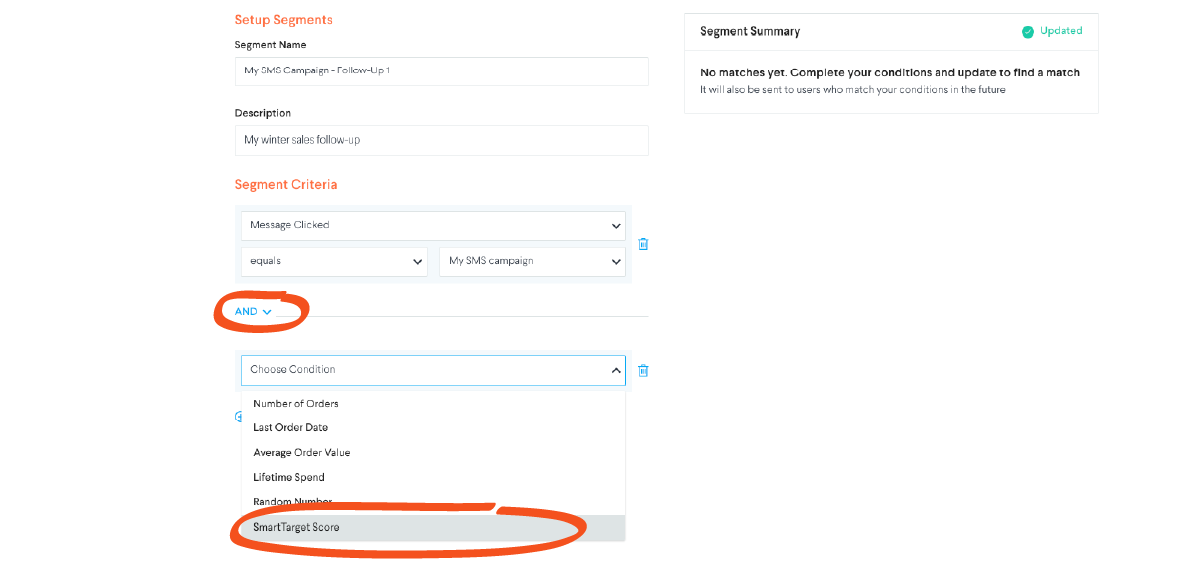Click the Segment Summary panel title

tap(750, 32)
